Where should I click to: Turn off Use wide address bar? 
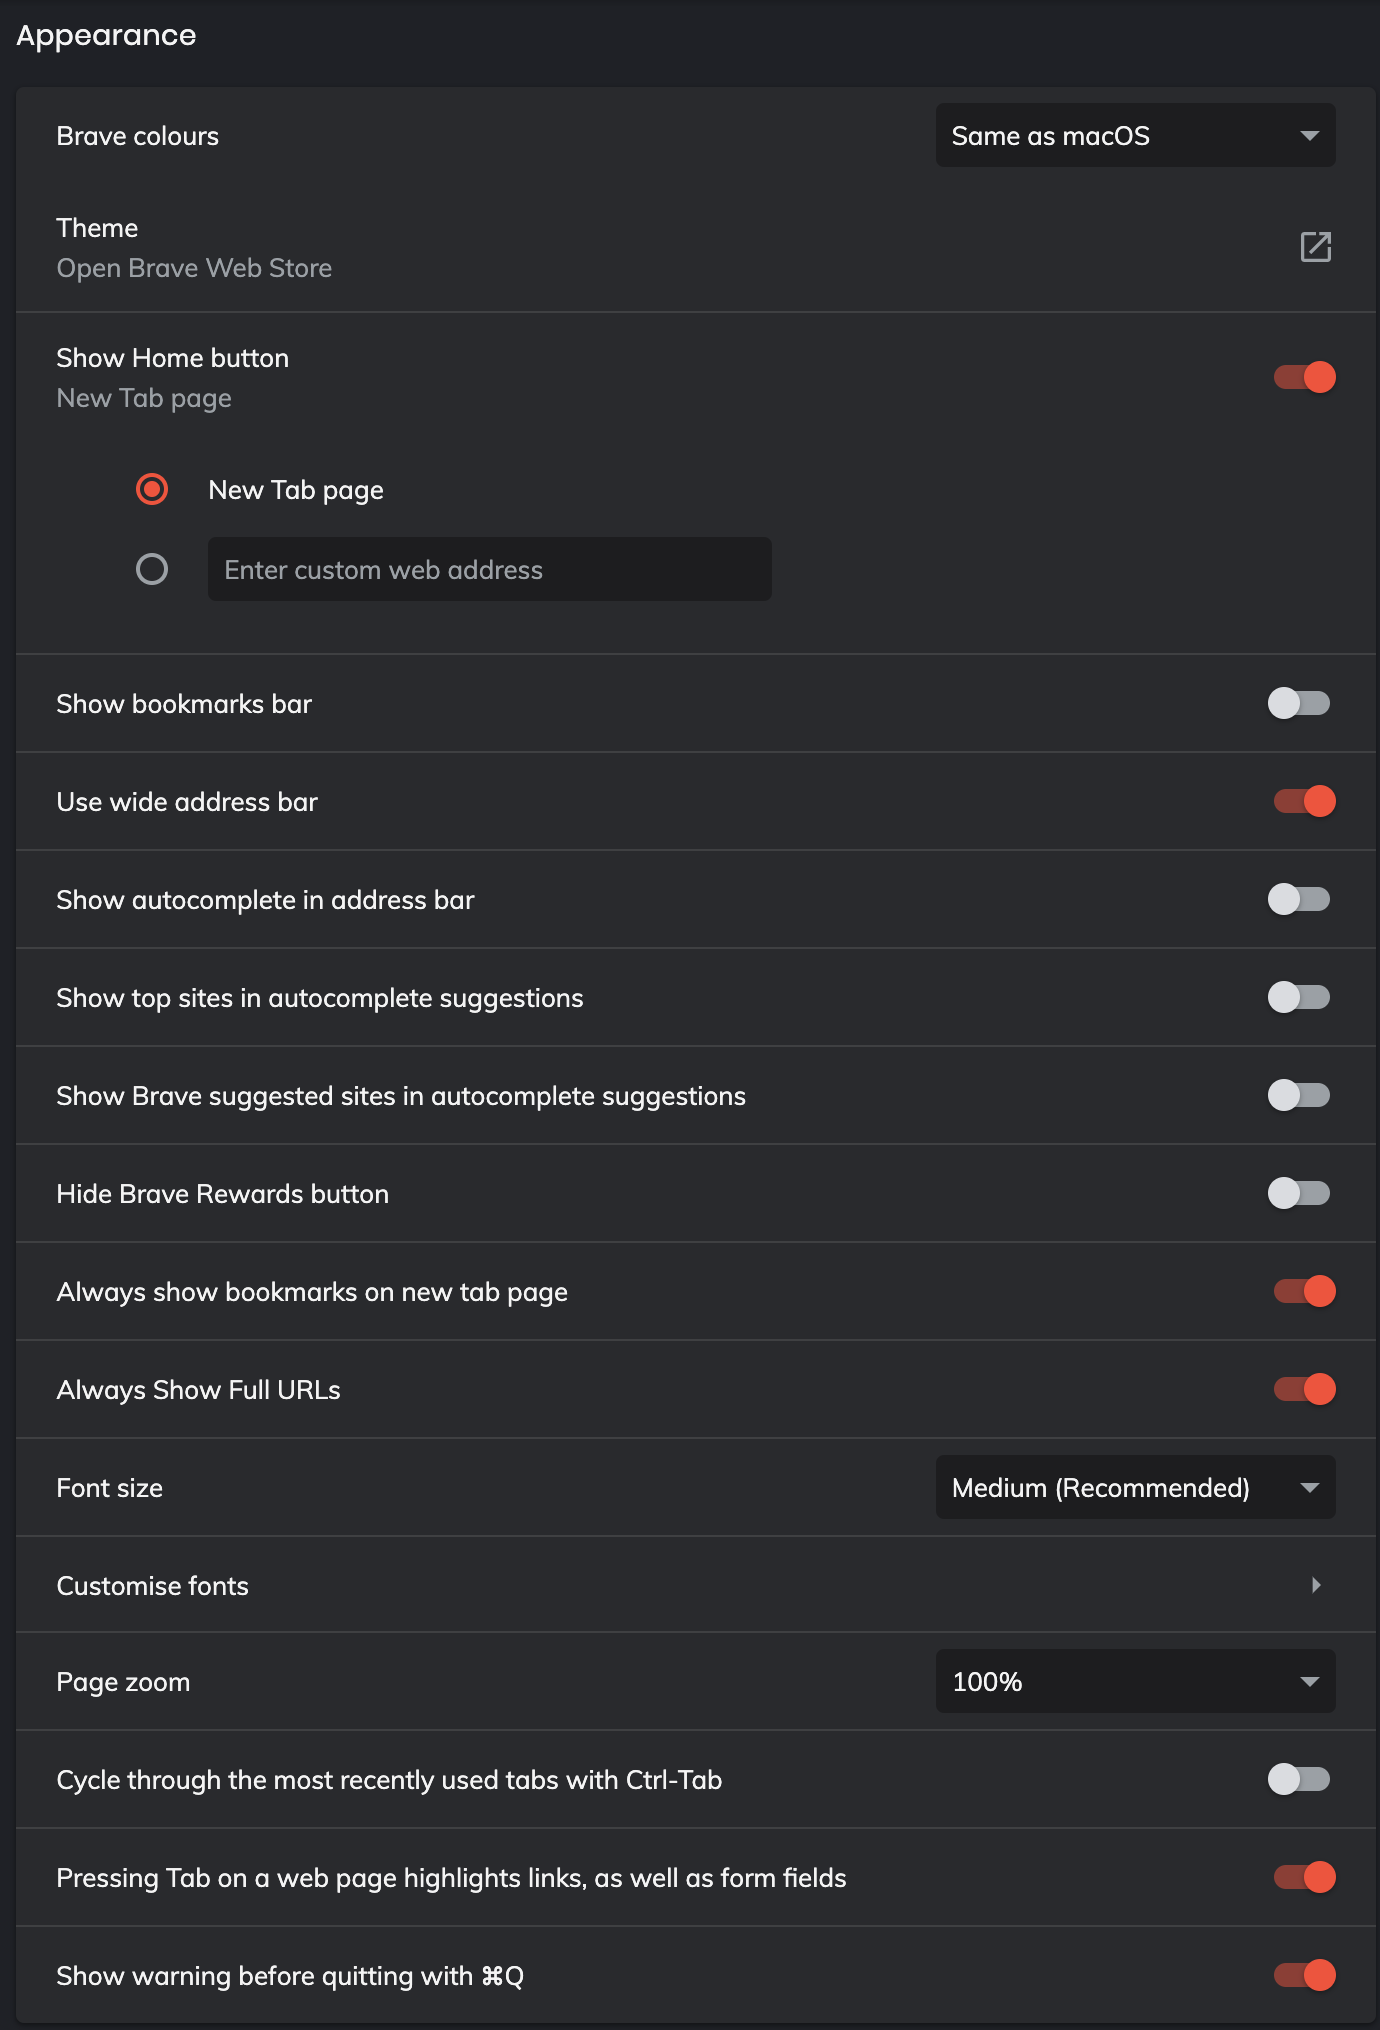(x=1304, y=802)
